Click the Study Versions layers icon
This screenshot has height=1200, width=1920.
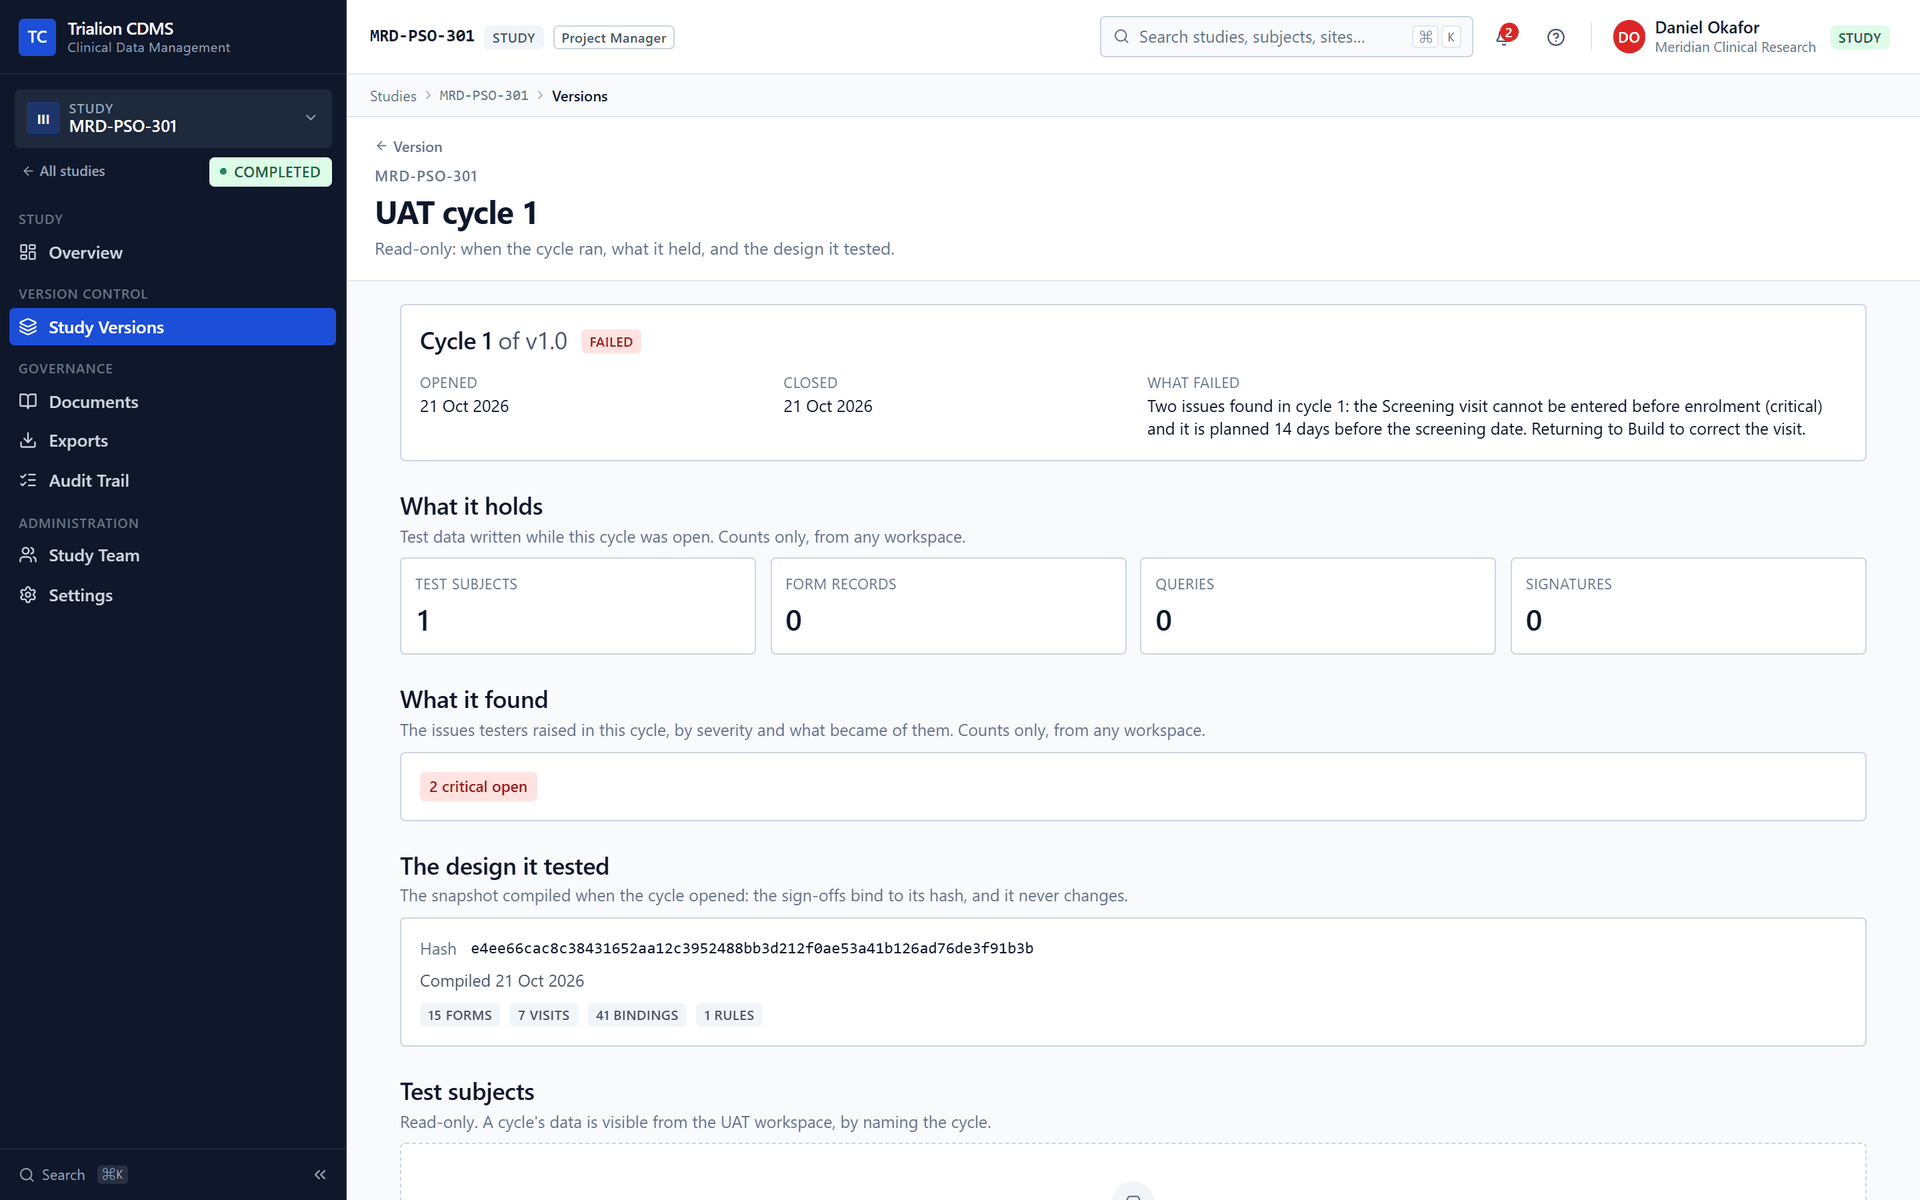pyautogui.click(x=28, y=327)
